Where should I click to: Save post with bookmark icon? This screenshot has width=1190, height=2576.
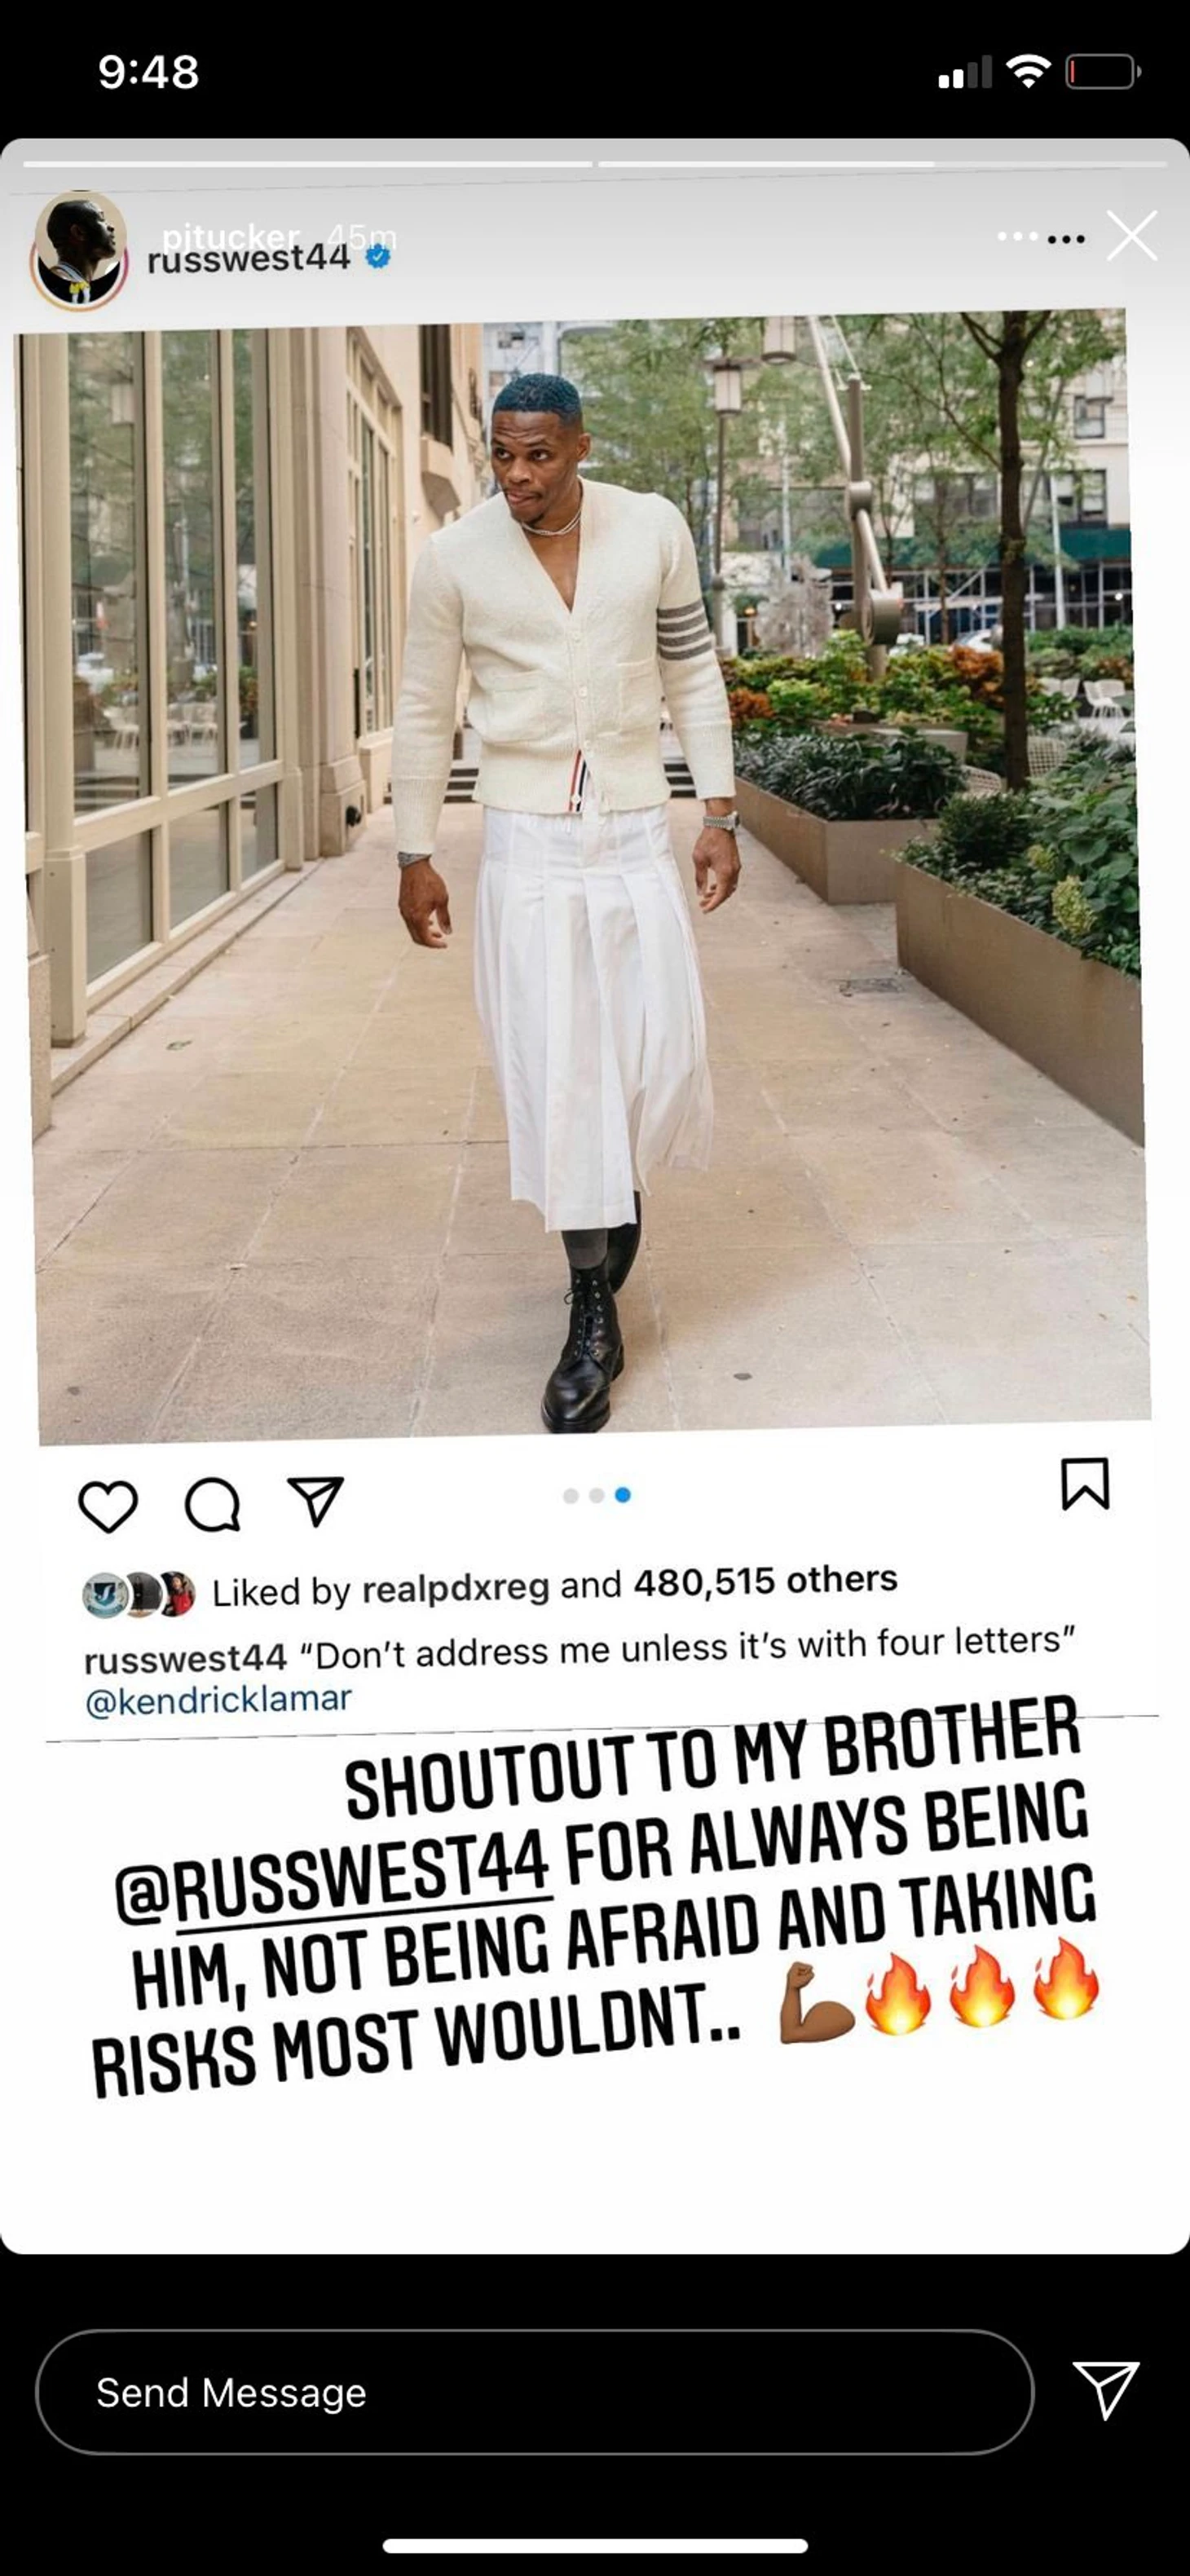click(x=1085, y=1483)
